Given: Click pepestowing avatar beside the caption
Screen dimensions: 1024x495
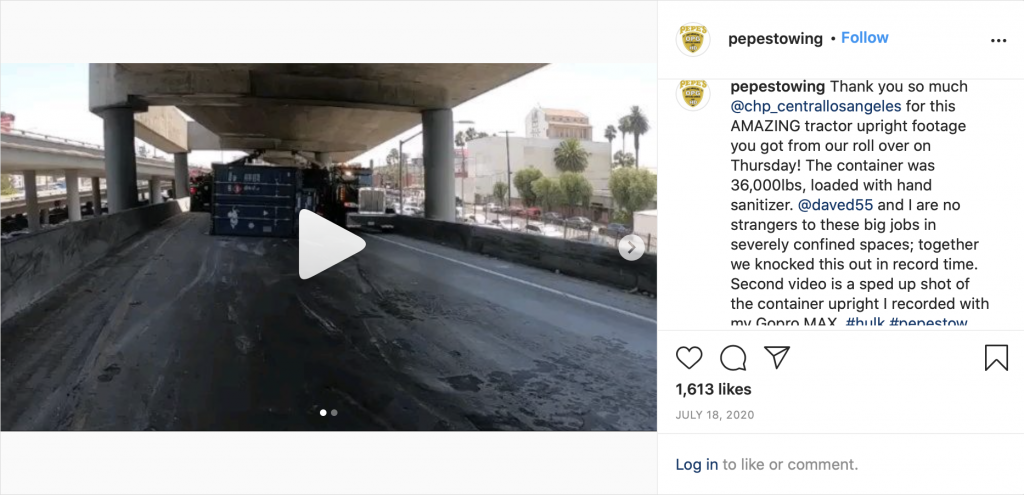Looking at the screenshot, I should (x=693, y=94).
